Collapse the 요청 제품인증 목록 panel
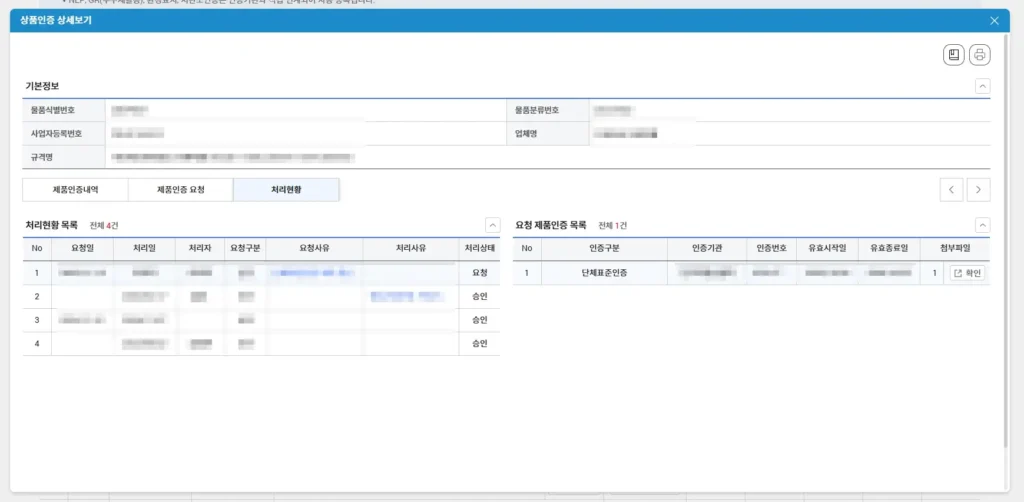 [x=982, y=226]
